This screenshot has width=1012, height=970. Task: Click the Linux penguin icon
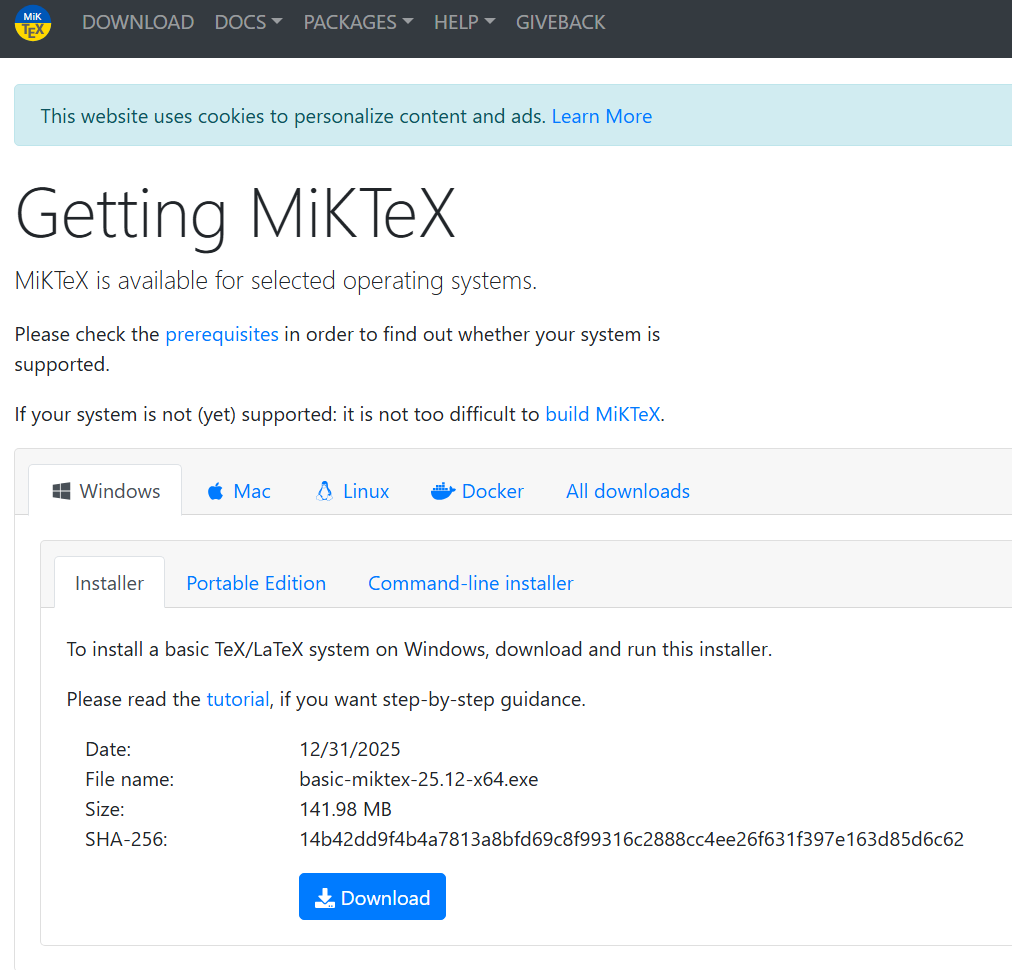click(325, 491)
